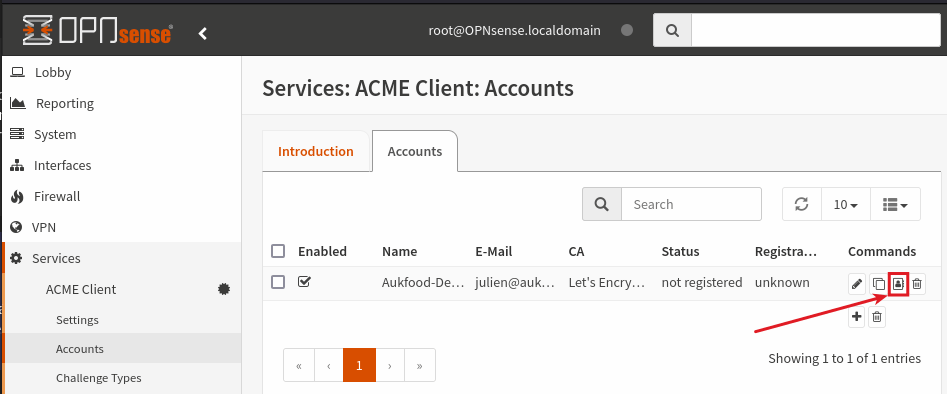Clone the Aukfood account entry
Viewport: 947px width, 394px height.
point(878,283)
